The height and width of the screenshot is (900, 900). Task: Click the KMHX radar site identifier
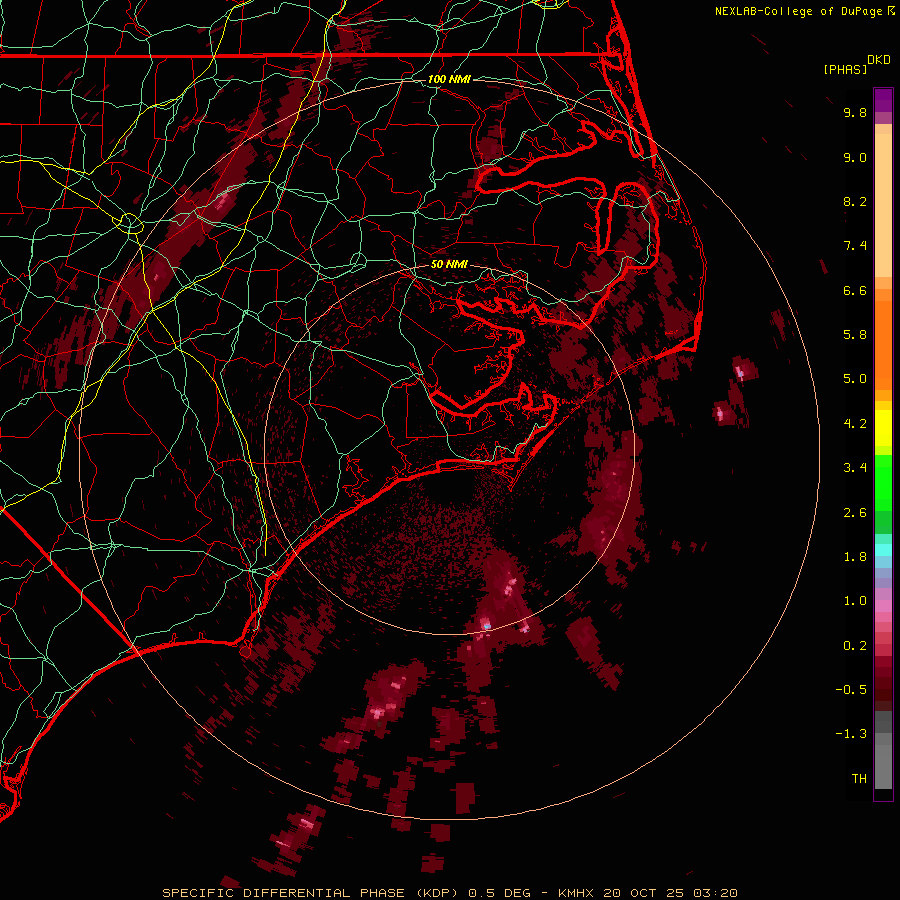[x=577, y=893]
